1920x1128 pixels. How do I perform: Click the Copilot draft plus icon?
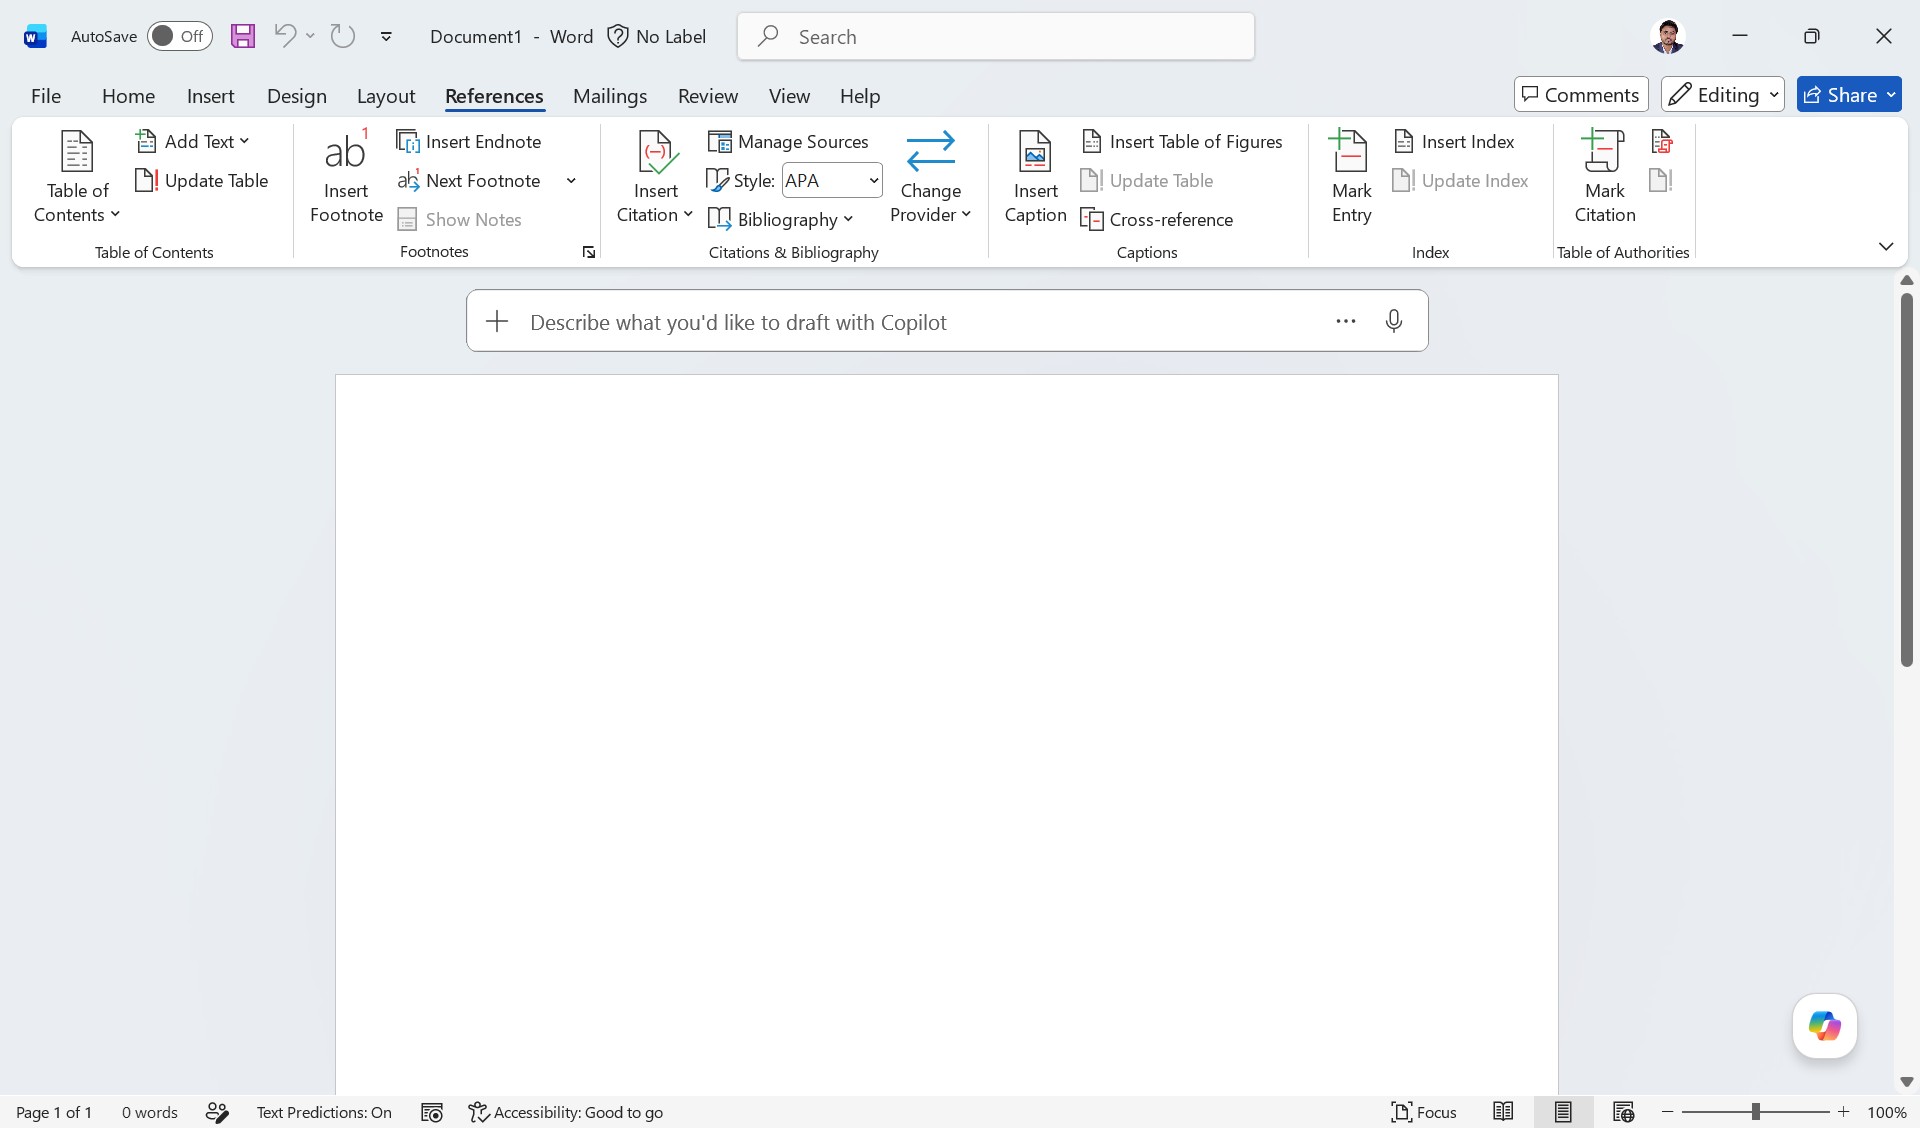pos(497,321)
